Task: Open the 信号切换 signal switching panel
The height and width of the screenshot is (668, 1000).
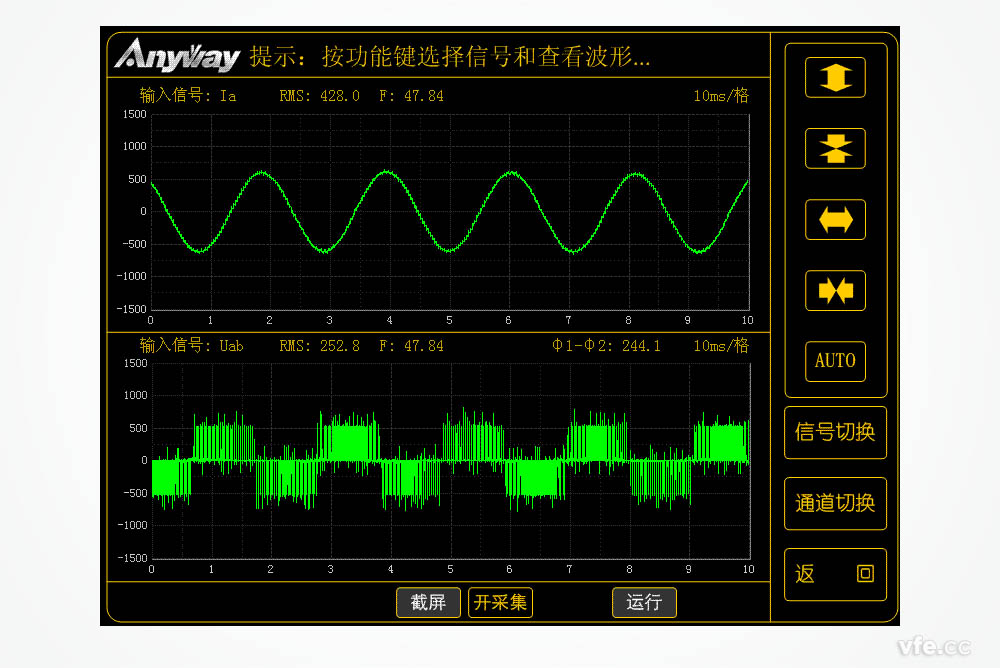Action: pyautogui.click(x=835, y=433)
